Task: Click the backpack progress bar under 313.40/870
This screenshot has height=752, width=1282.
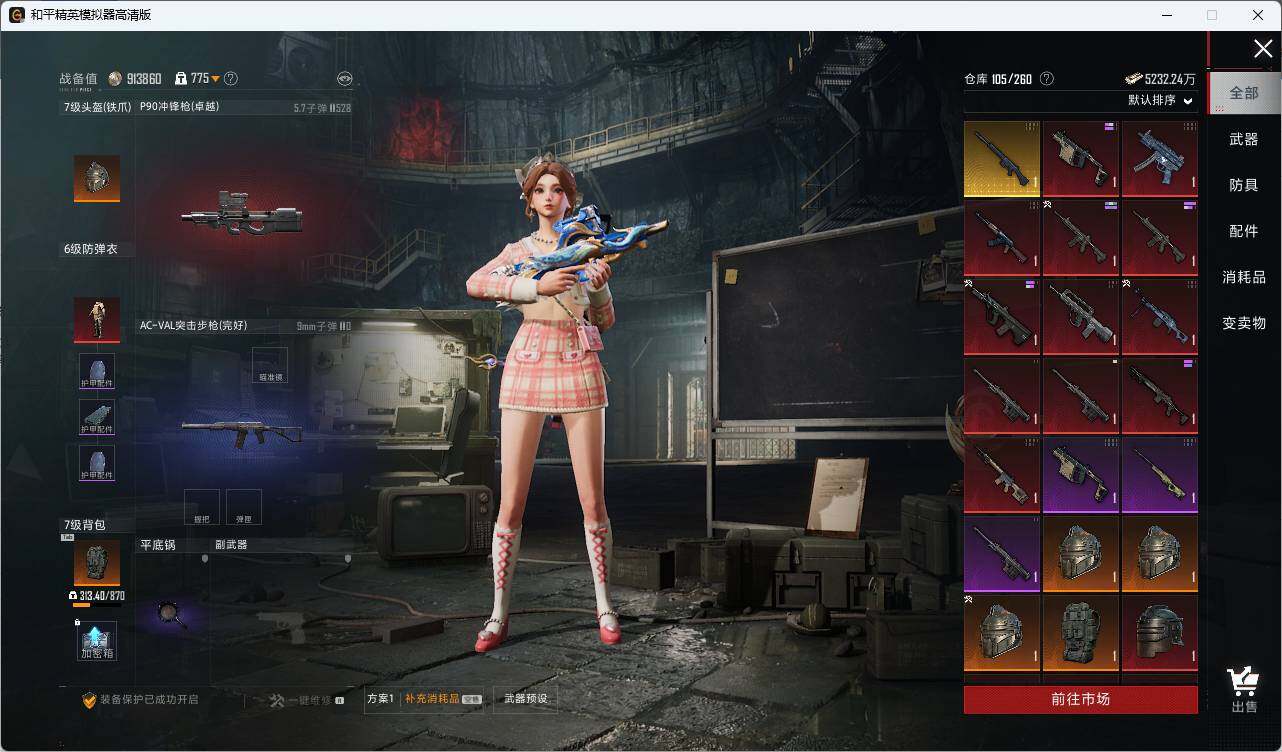Action: tap(97, 605)
